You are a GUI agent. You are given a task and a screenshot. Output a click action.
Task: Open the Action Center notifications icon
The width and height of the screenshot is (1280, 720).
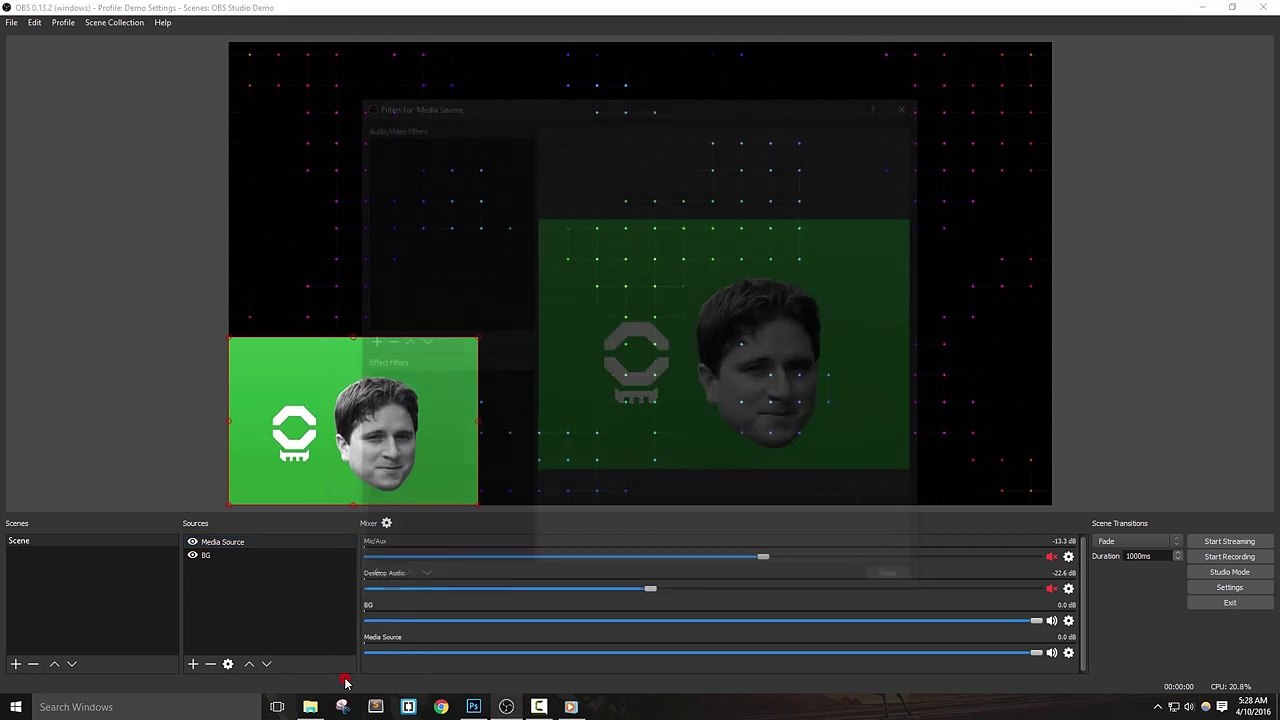click(1222, 707)
